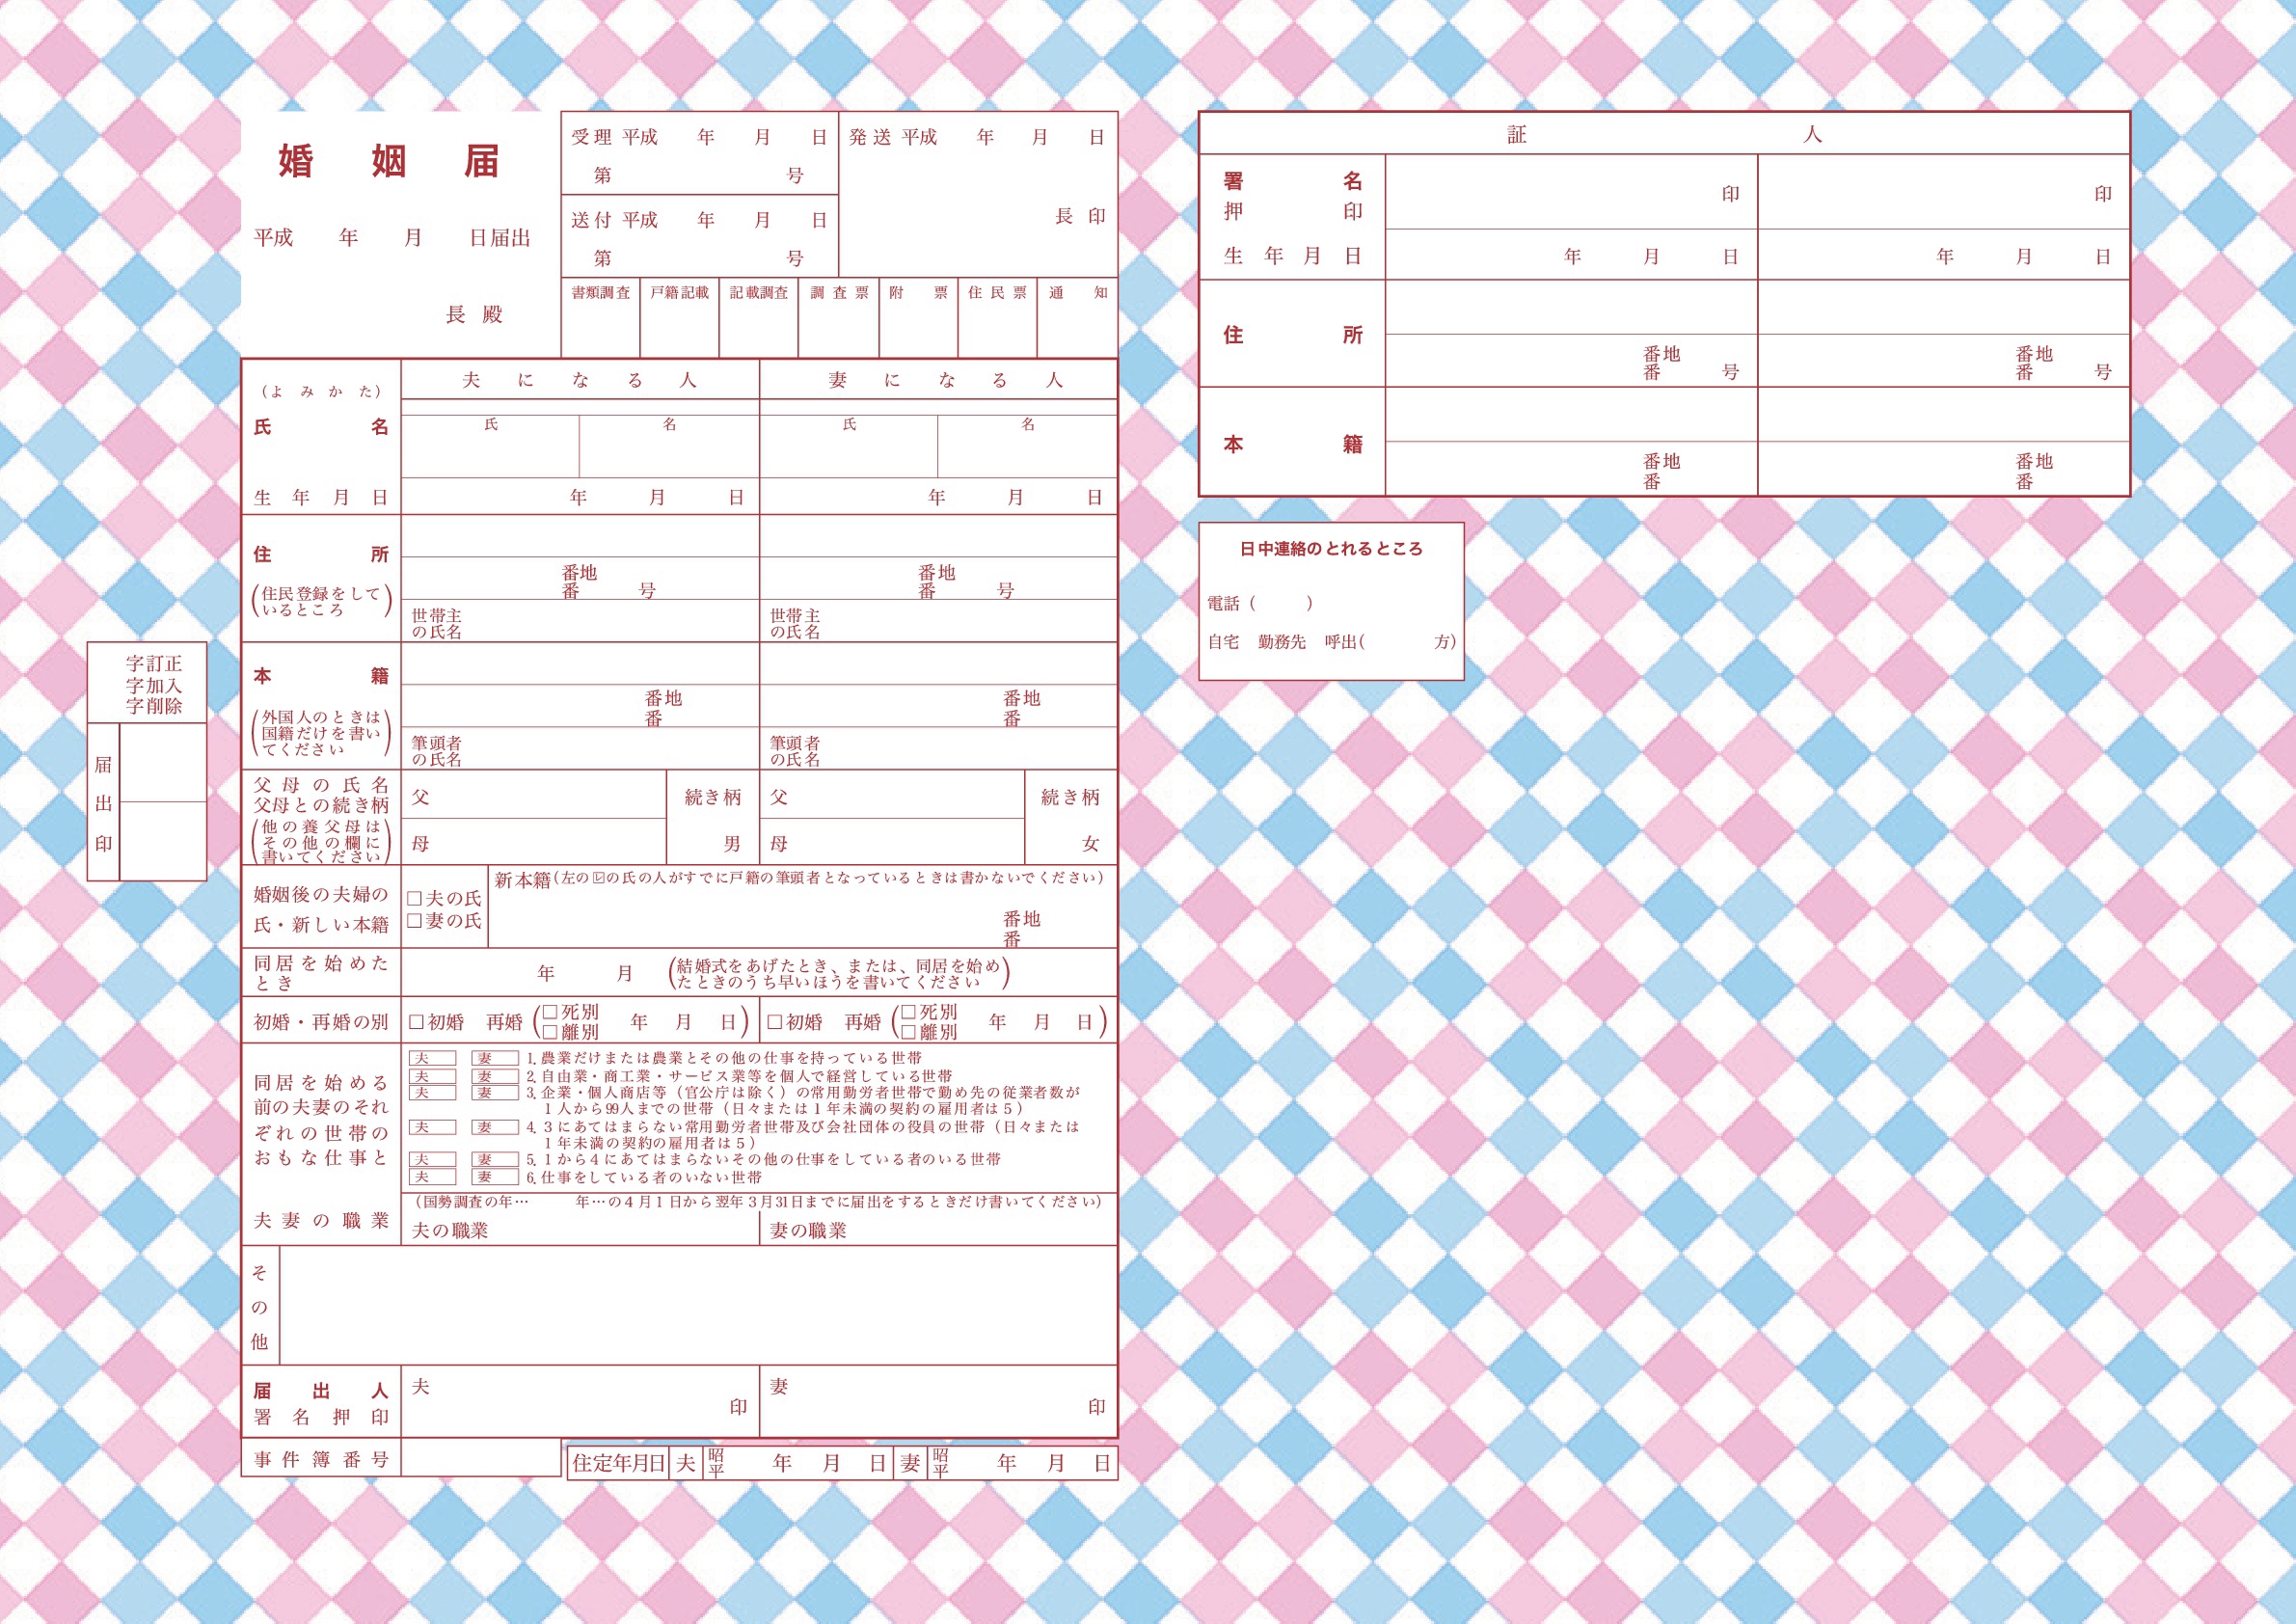Click the 長殿 addressee text
Image resolution: width=2296 pixels, height=1624 pixels.
pos(474,314)
